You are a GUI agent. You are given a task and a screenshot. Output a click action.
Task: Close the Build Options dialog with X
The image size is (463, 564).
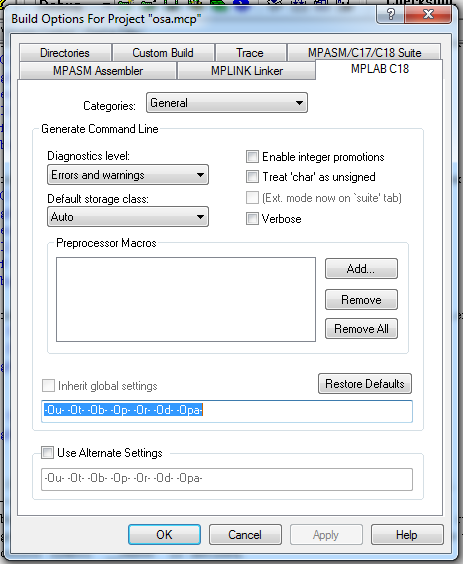(x=428, y=15)
